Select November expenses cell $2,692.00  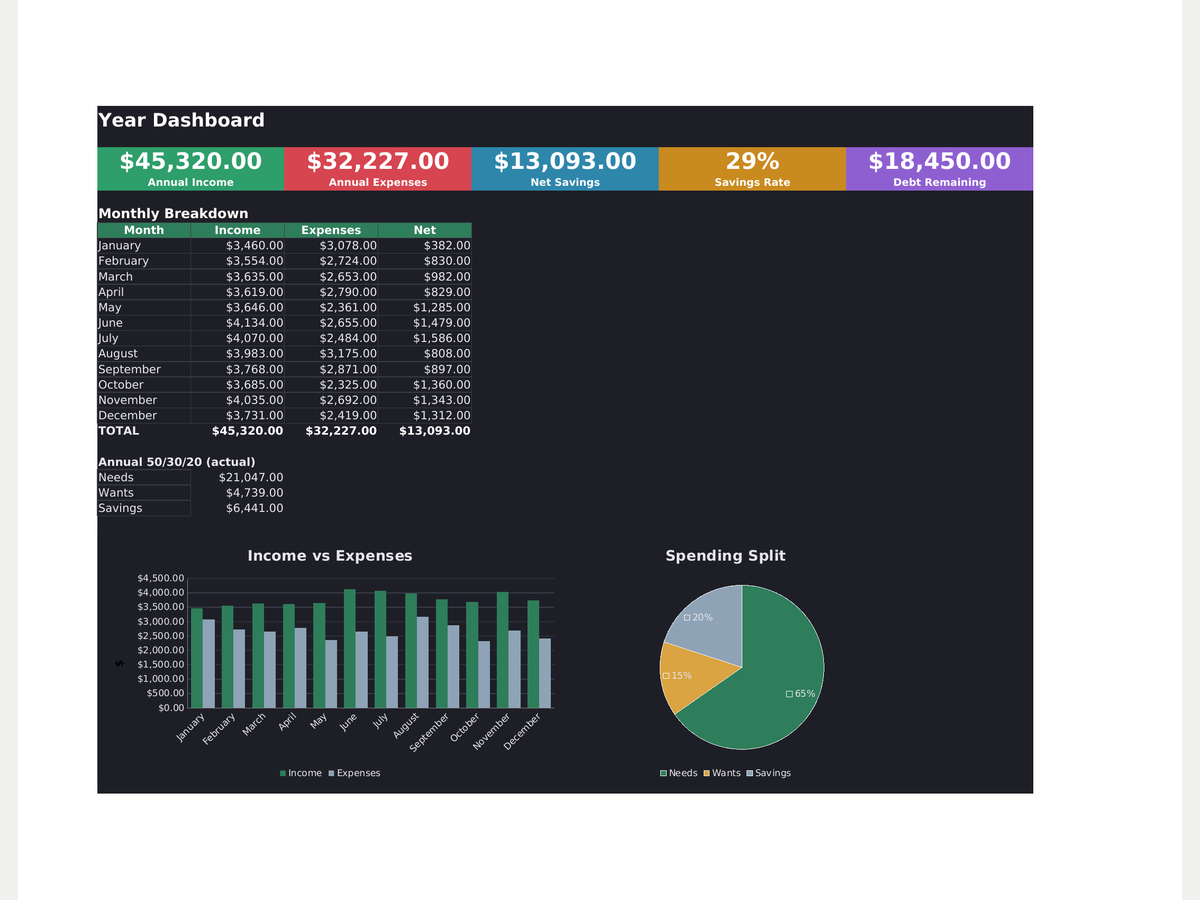pyautogui.click(x=331, y=400)
